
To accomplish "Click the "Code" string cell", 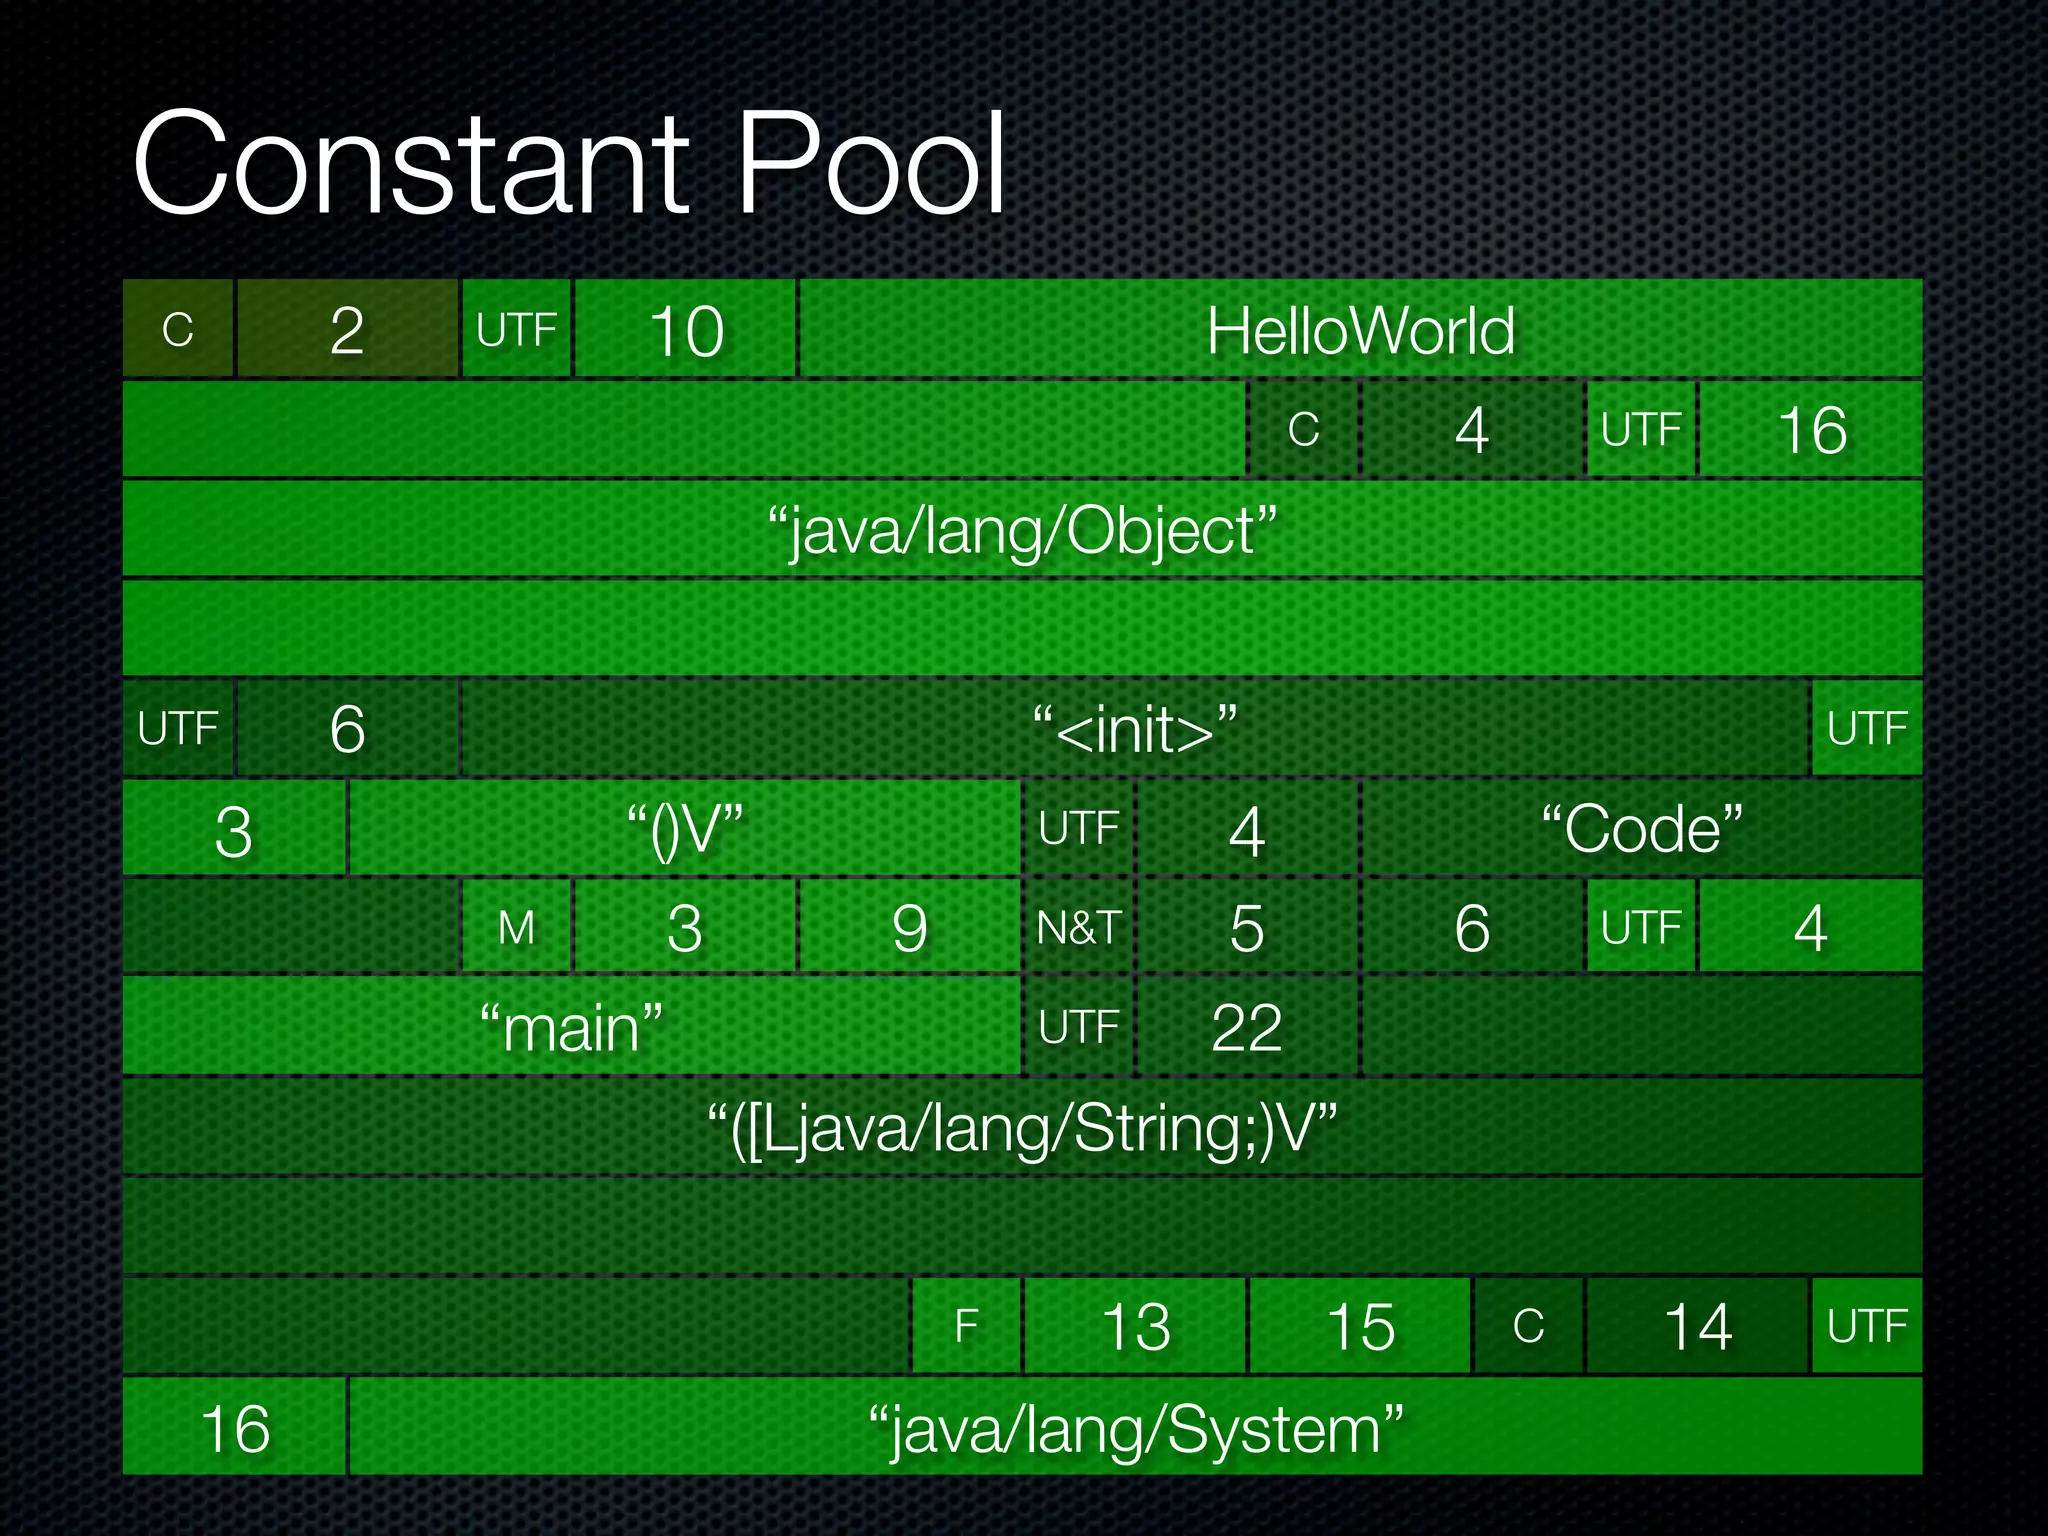I will point(1642,828).
